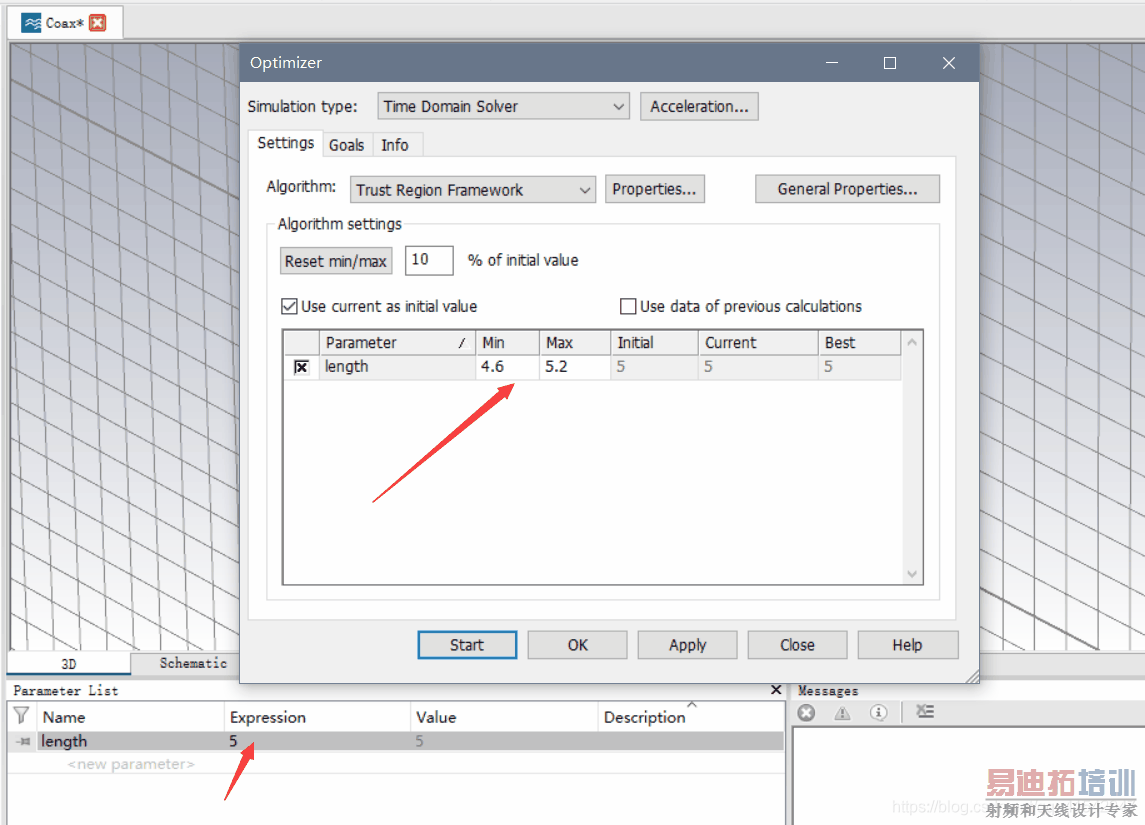This screenshot has width=1145, height=825.
Task: Click the Coax document wave icon
Action: coord(31,23)
